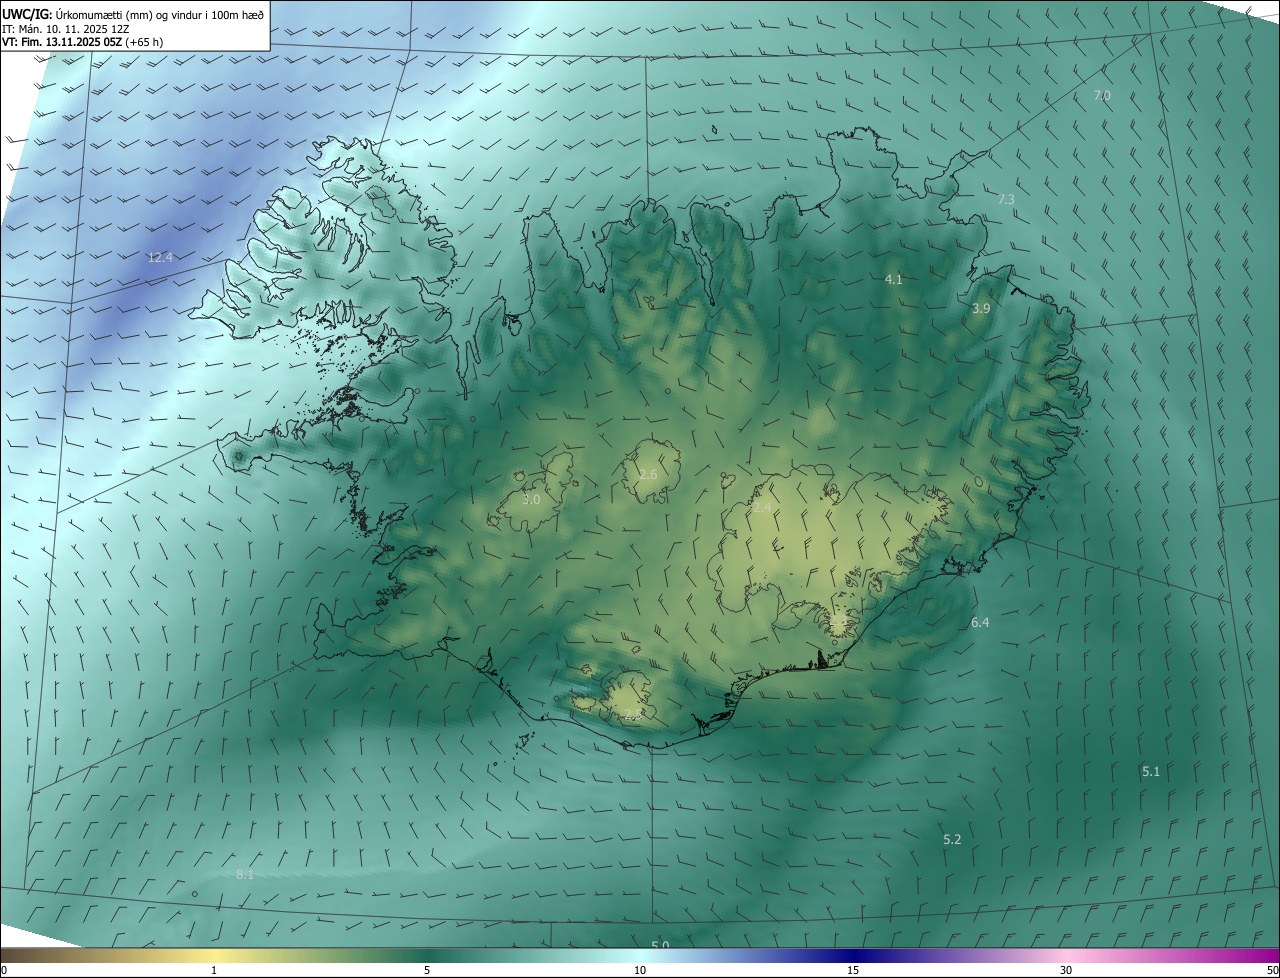The image size is (1280, 978).
Task: Click the 7.3 value label
Action: coord(1006,200)
